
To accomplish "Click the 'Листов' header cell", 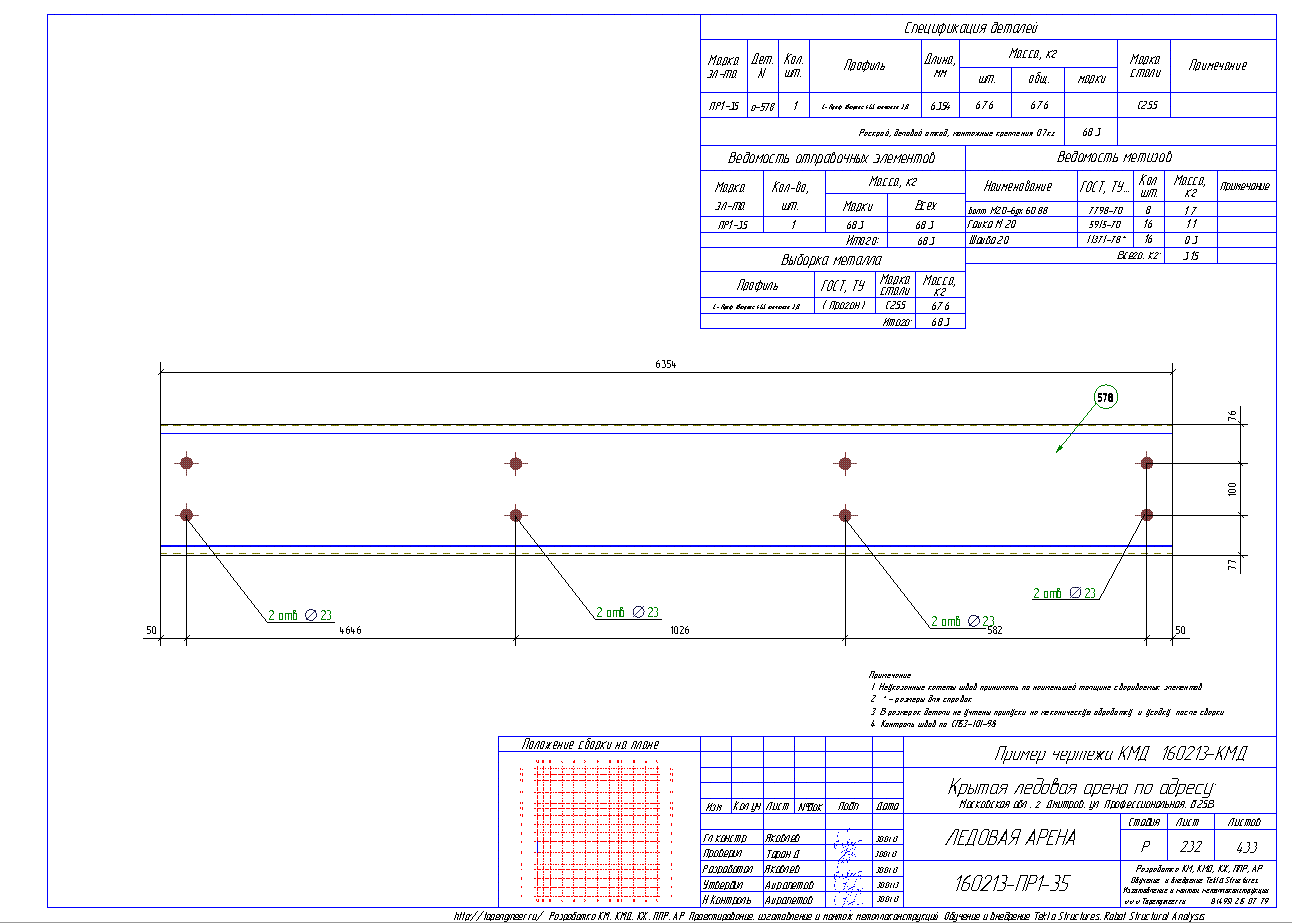I will click(1244, 822).
